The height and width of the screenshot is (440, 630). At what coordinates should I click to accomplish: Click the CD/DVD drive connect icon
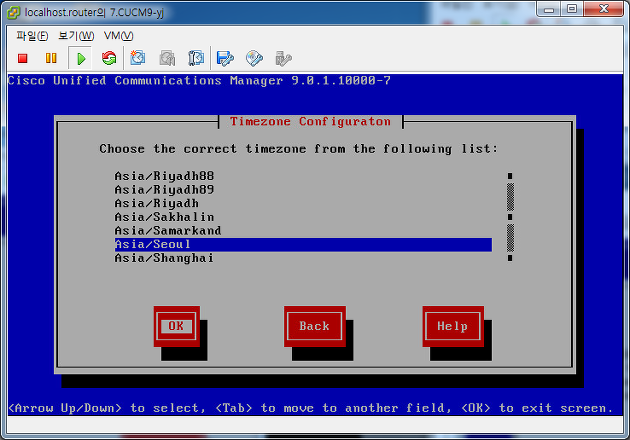pos(254,59)
